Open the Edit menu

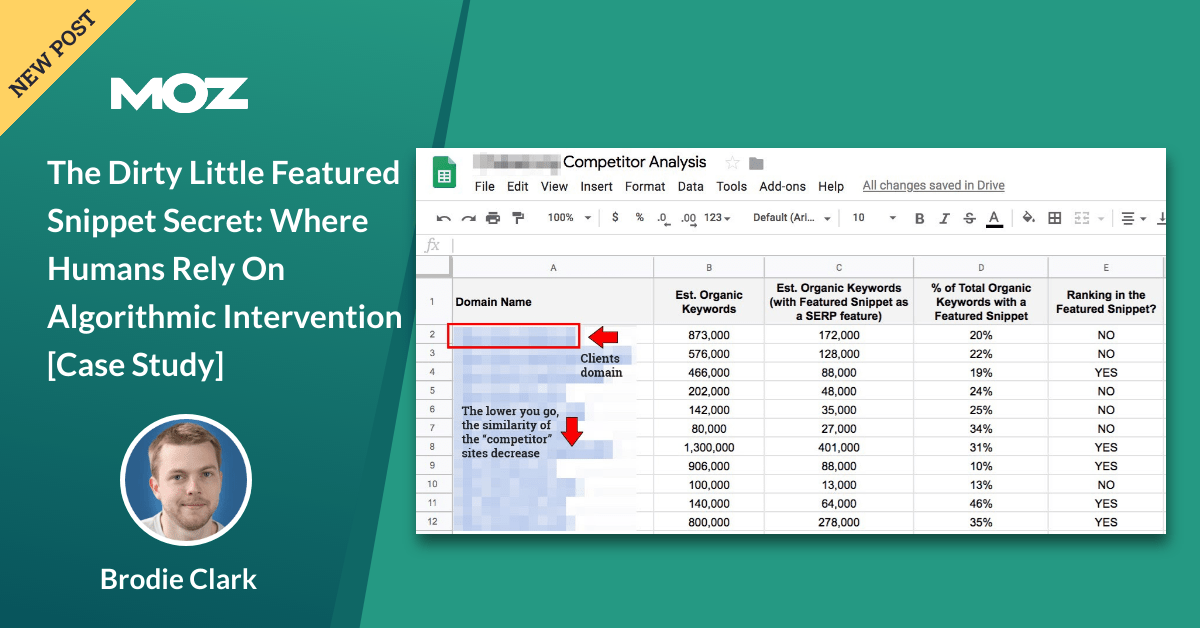pos(518,186)
